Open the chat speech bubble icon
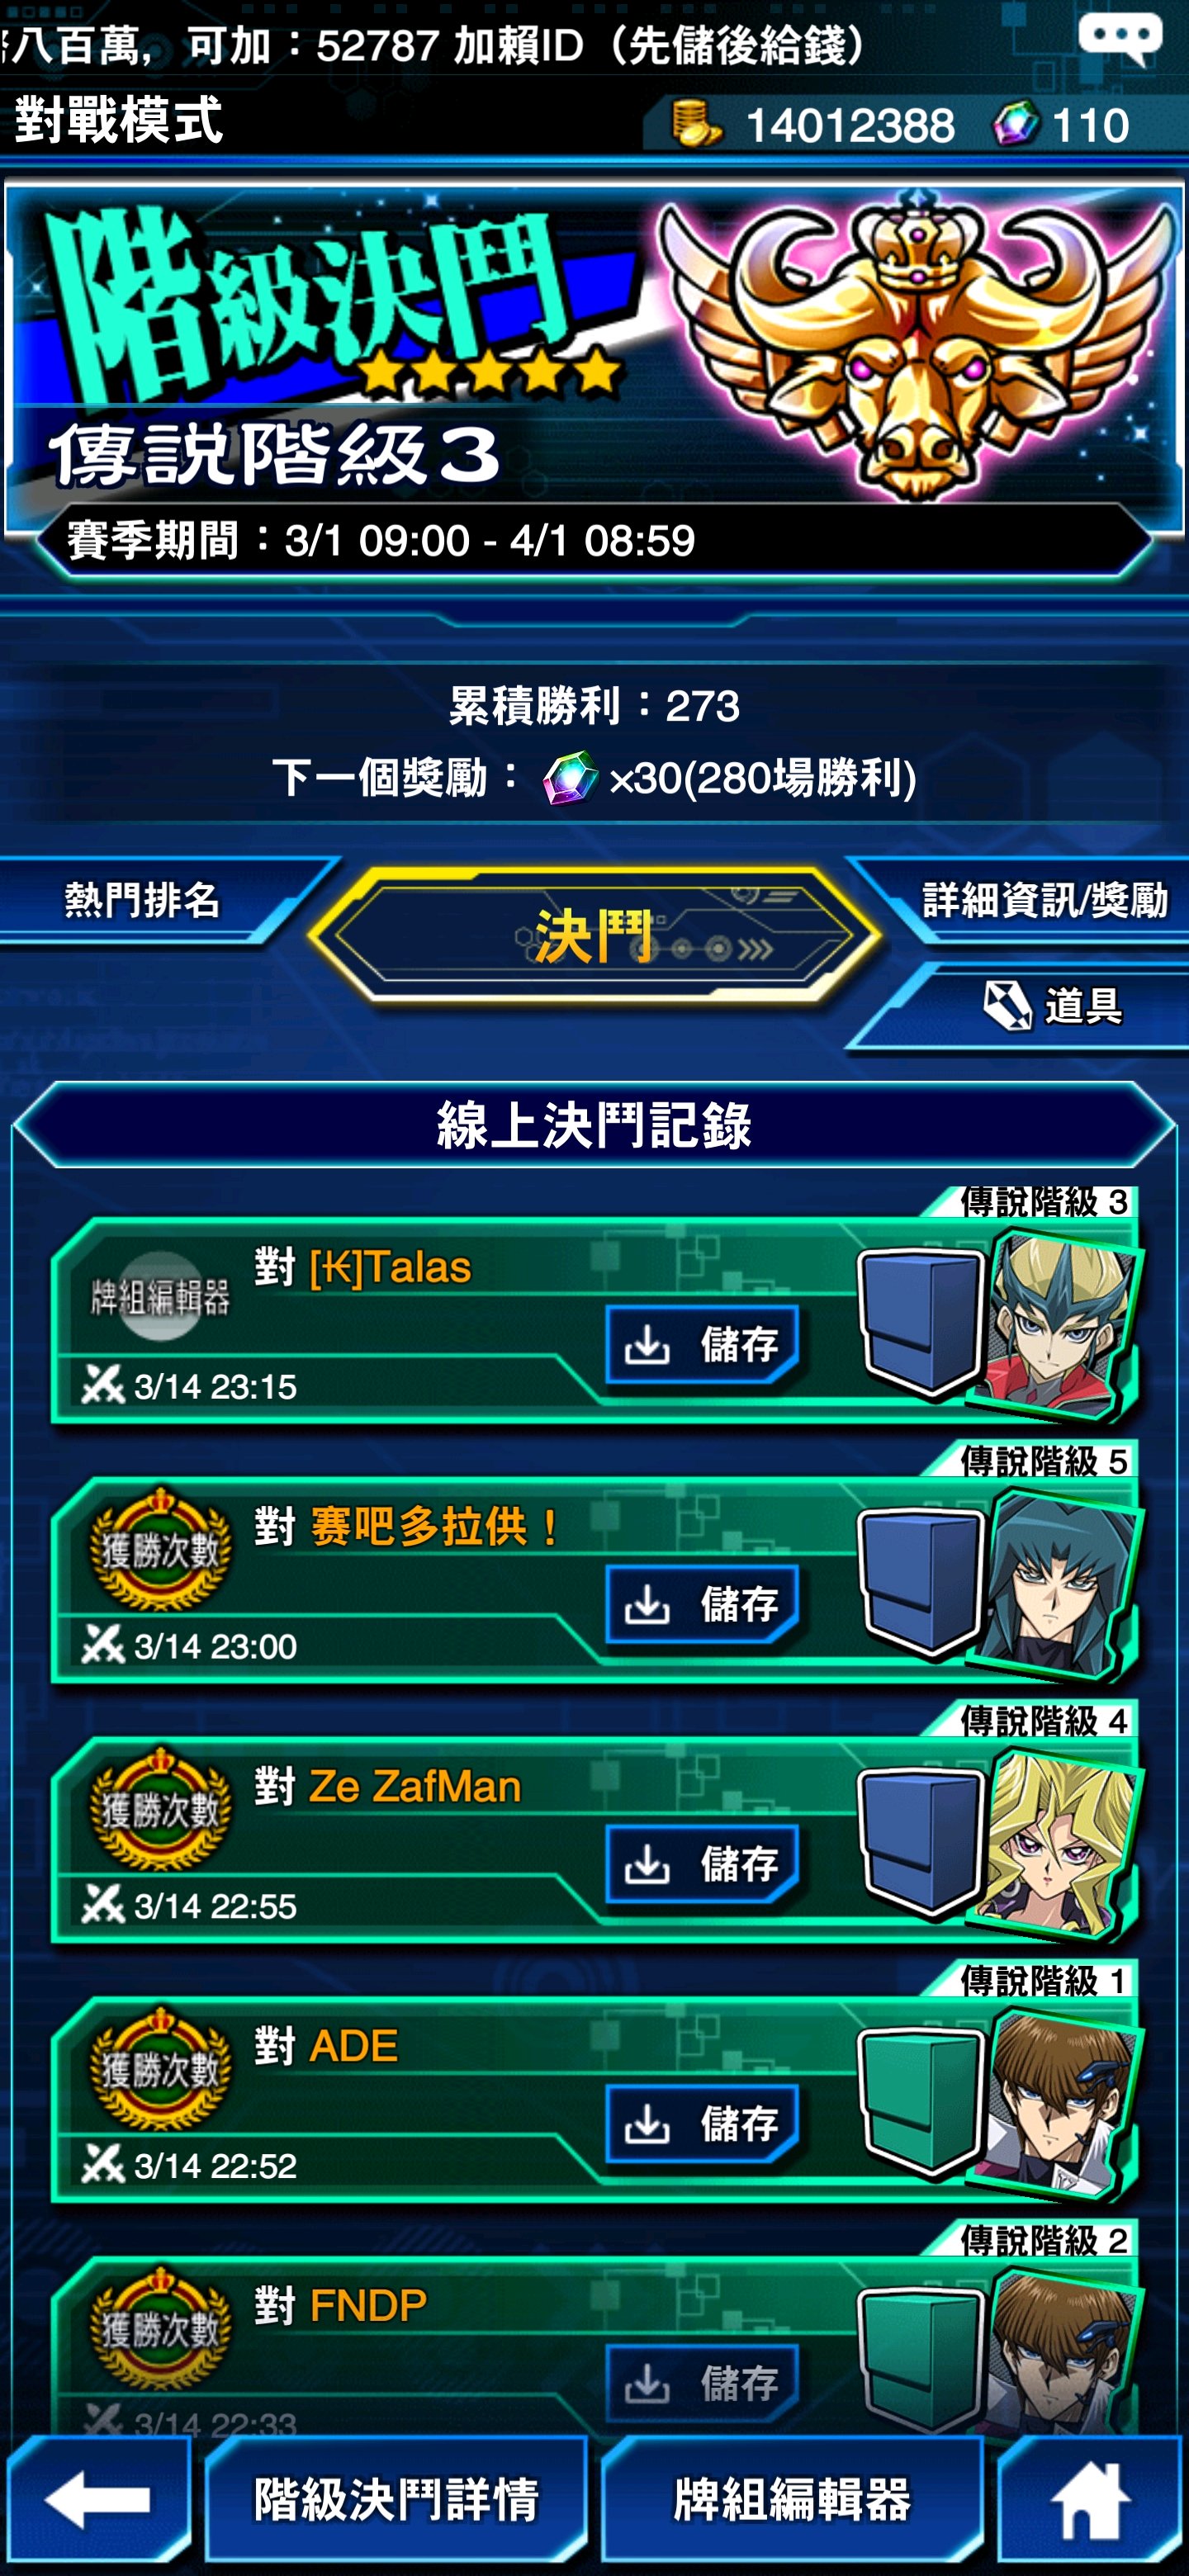The height and width of the screenshot is (2576, 1189). pyautogui.click(x=1120, y=40)
